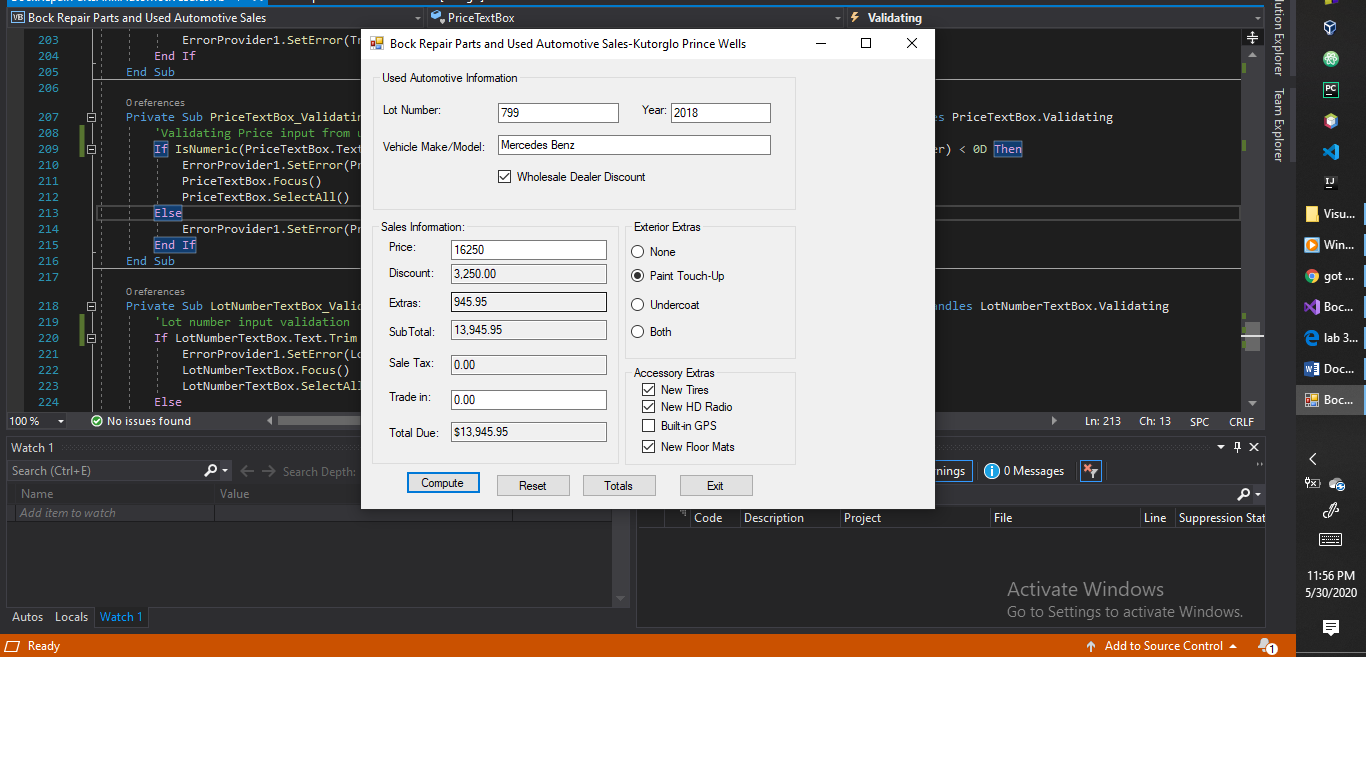Open the Solution Explorer side tab

(1278, 38)
